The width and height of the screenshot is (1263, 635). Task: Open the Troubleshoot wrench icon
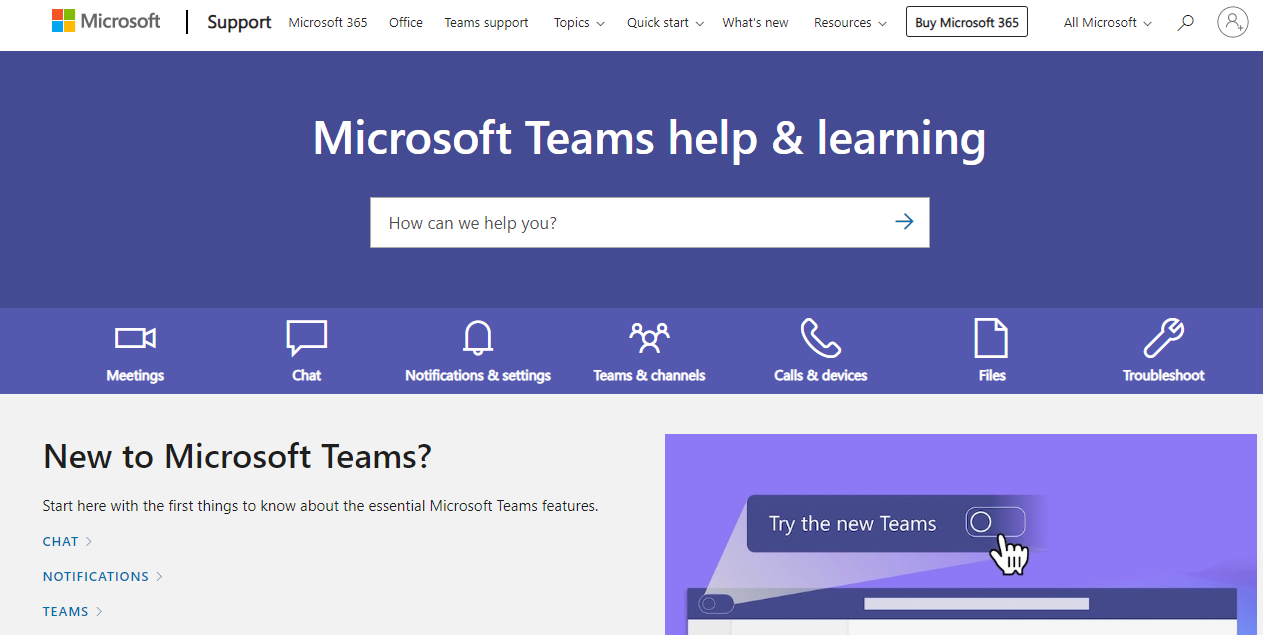click(x=1163, y=350)
